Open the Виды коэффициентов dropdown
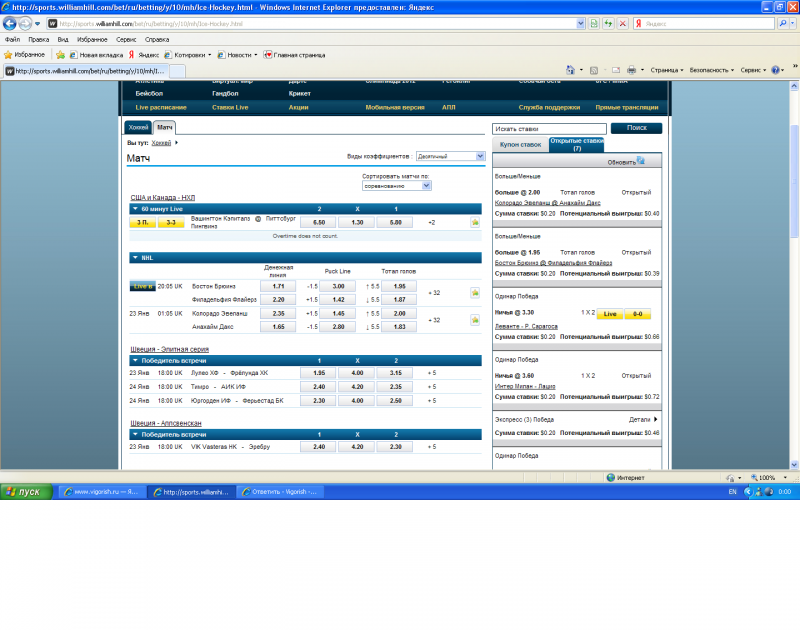 450,156
